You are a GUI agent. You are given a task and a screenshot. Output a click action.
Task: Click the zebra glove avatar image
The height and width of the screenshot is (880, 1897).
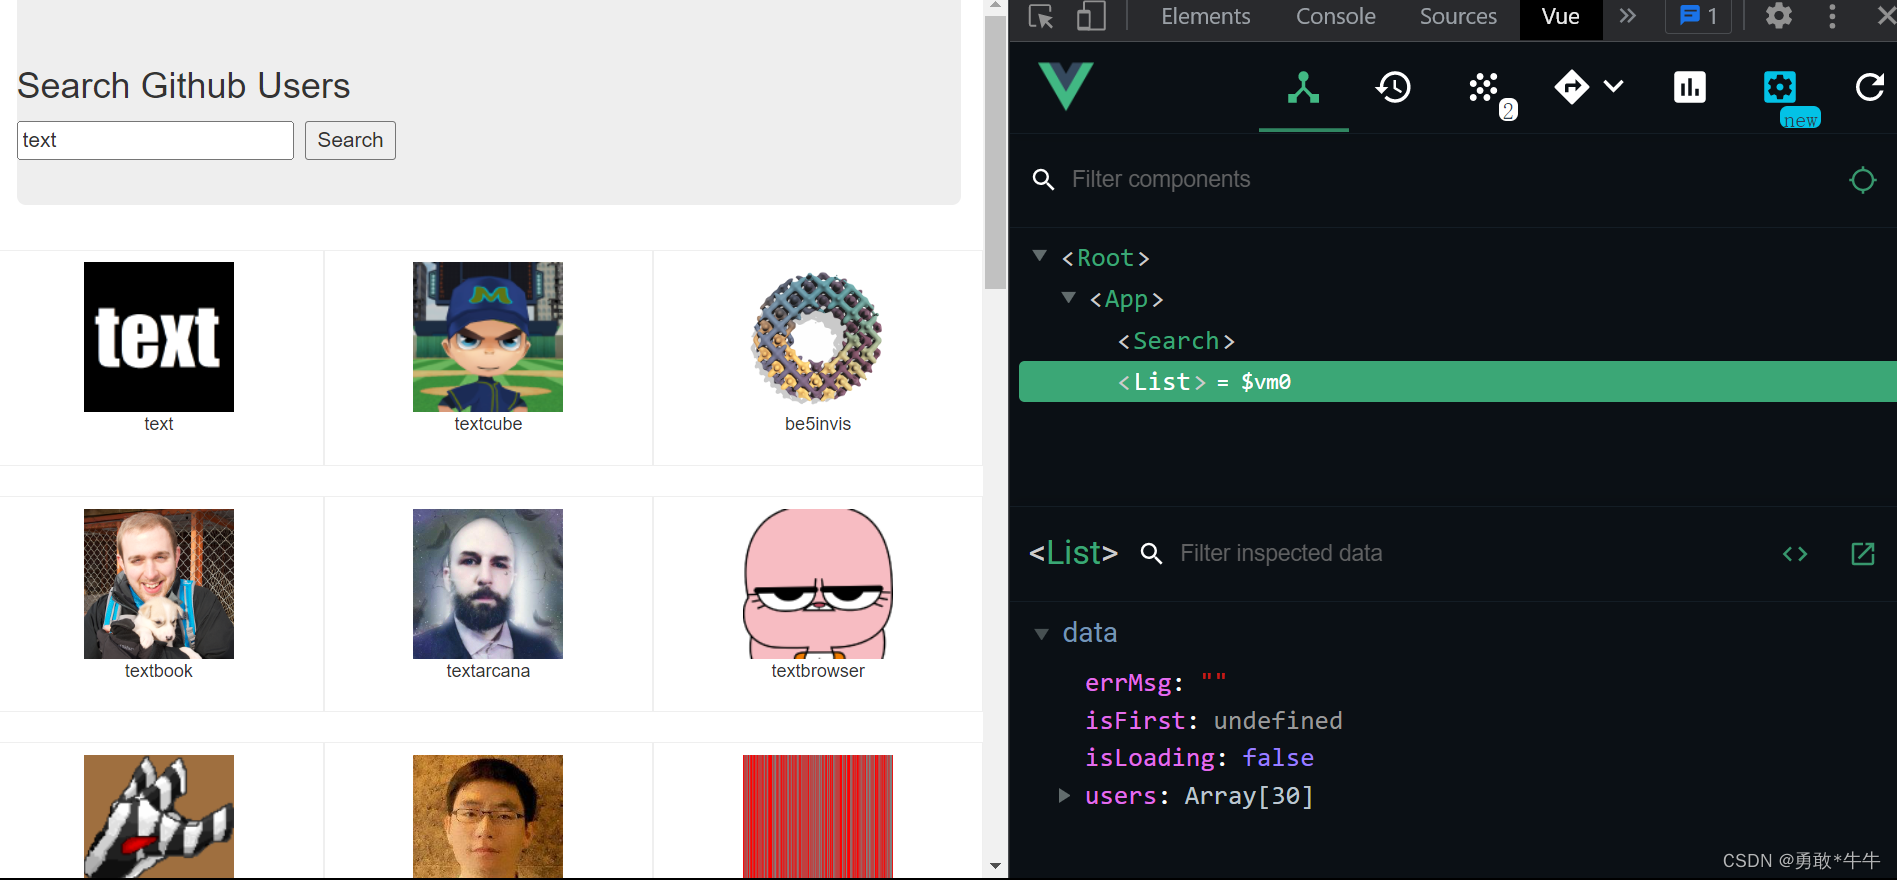click(159, 816)
